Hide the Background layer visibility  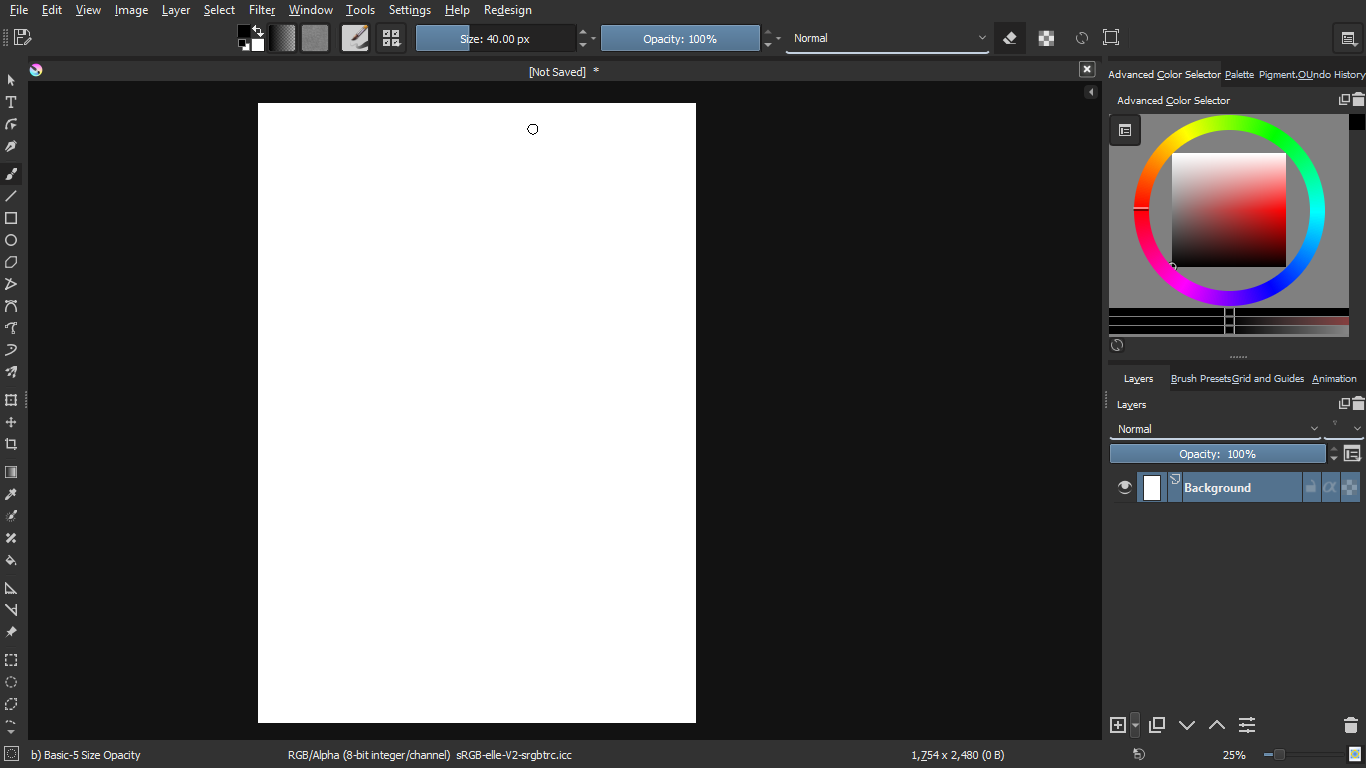click(x=1124, y=487)
